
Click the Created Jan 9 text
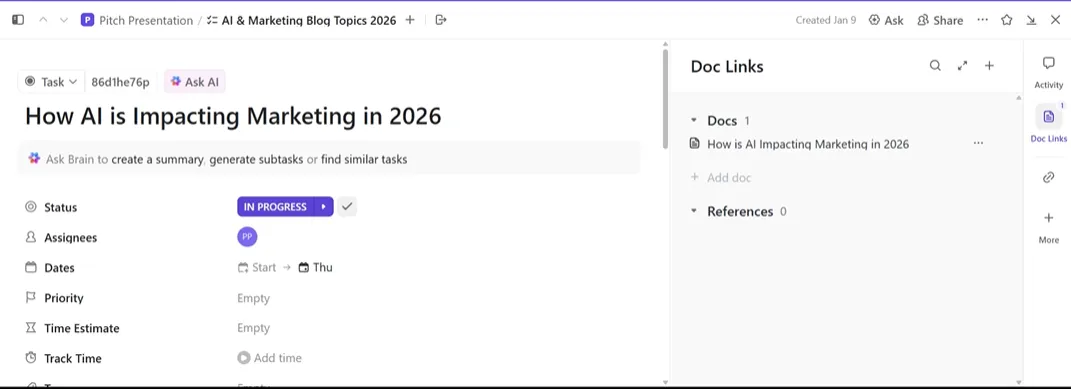[826, 20]
